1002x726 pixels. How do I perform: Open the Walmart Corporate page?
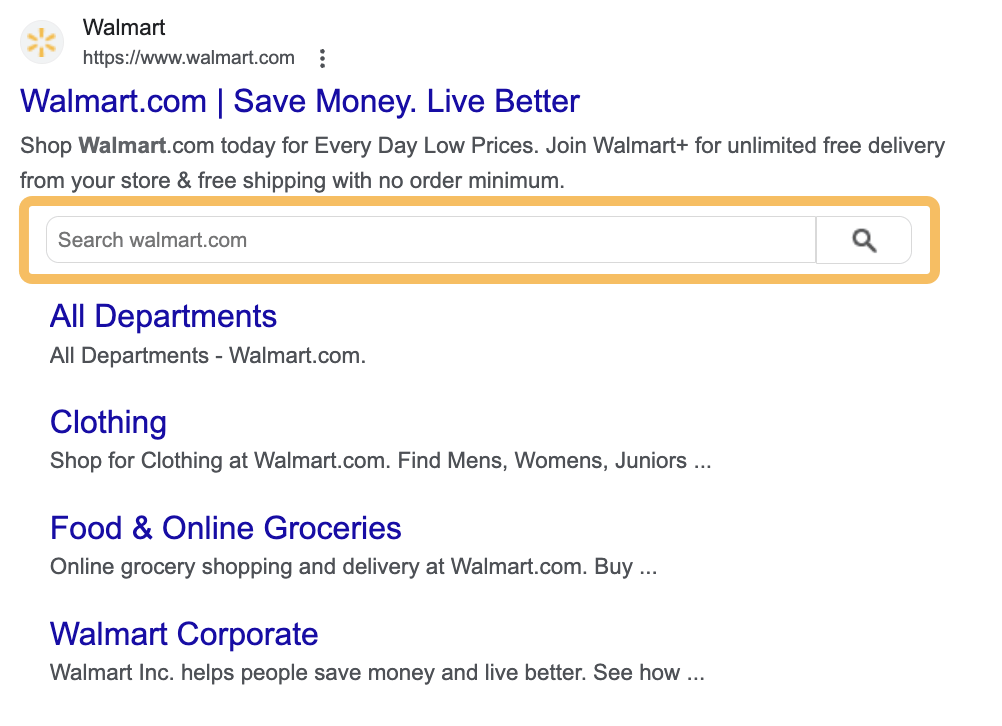184,634
